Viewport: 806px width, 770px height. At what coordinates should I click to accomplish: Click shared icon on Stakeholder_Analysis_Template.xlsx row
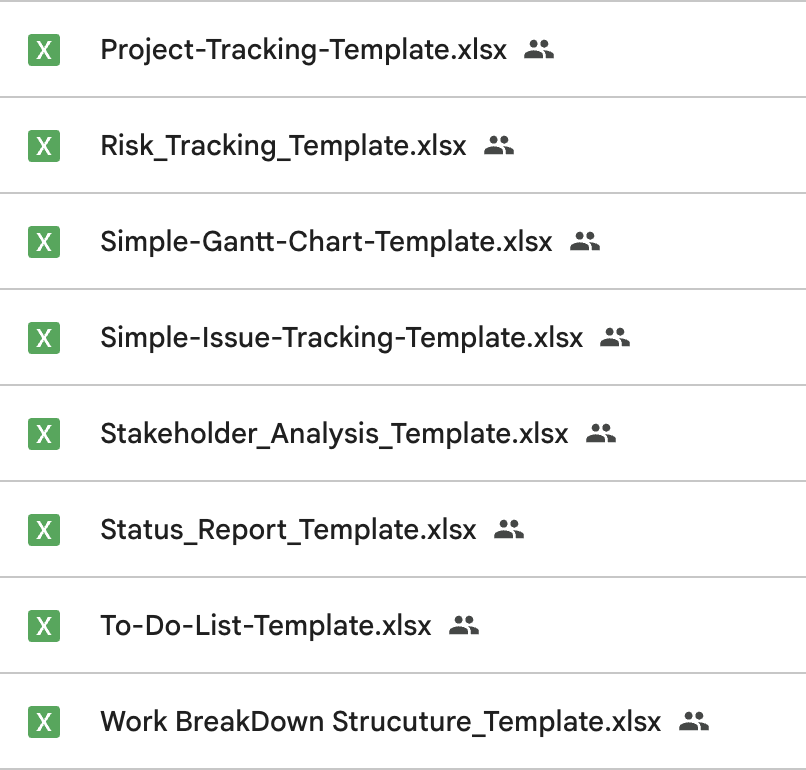click(600, 434)
